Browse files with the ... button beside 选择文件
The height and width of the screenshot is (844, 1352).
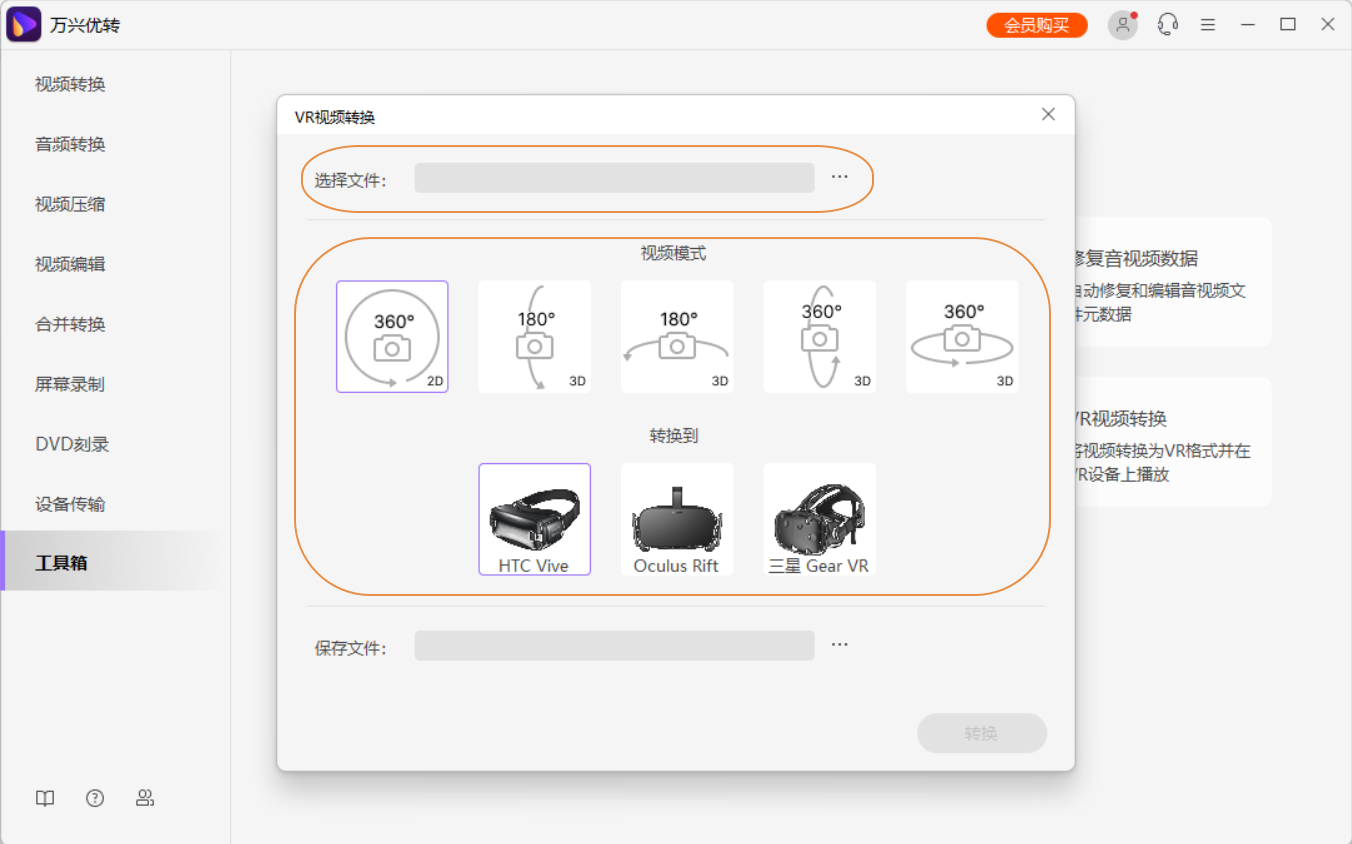coord(839,177)
